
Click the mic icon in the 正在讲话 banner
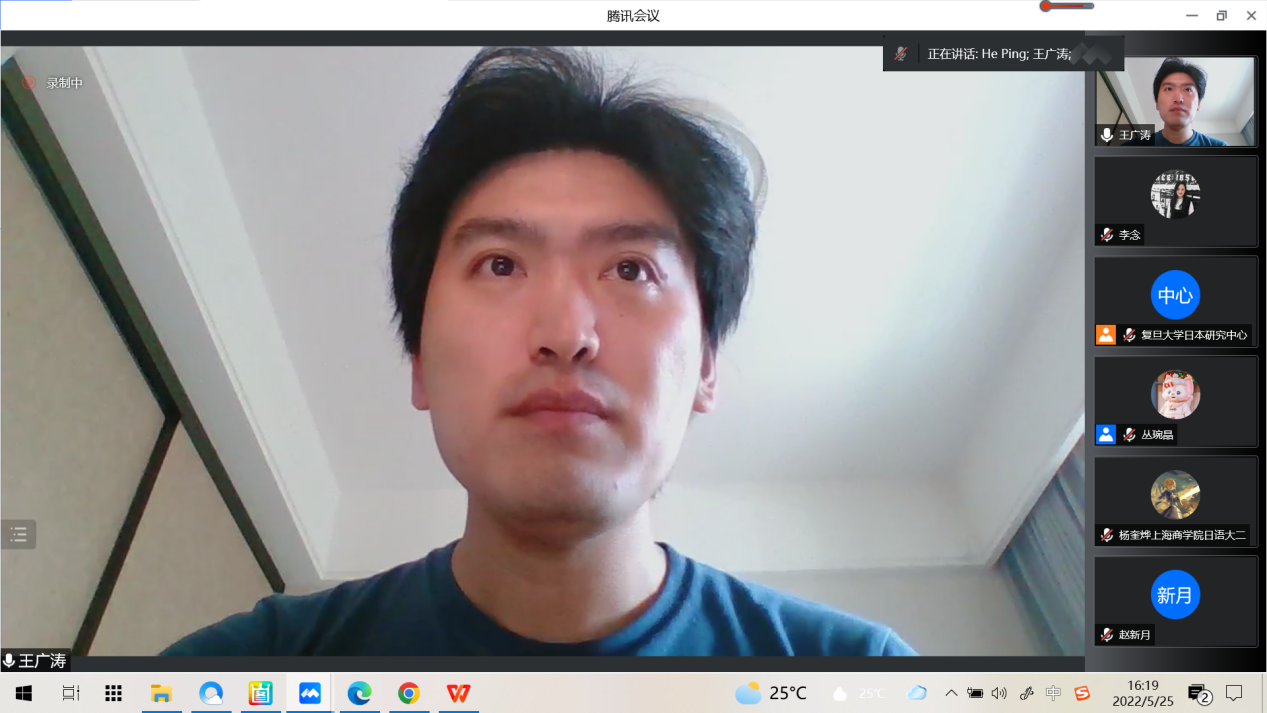[899, 54]
